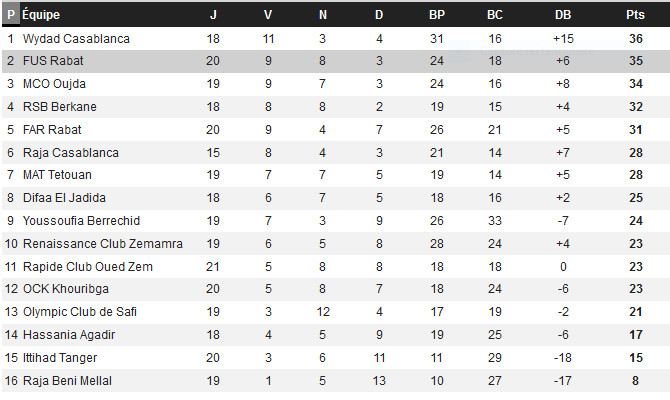Select Hassania Agadir team name
The height and width of the screenshot is (400, 670).
(x=69, y=335)
